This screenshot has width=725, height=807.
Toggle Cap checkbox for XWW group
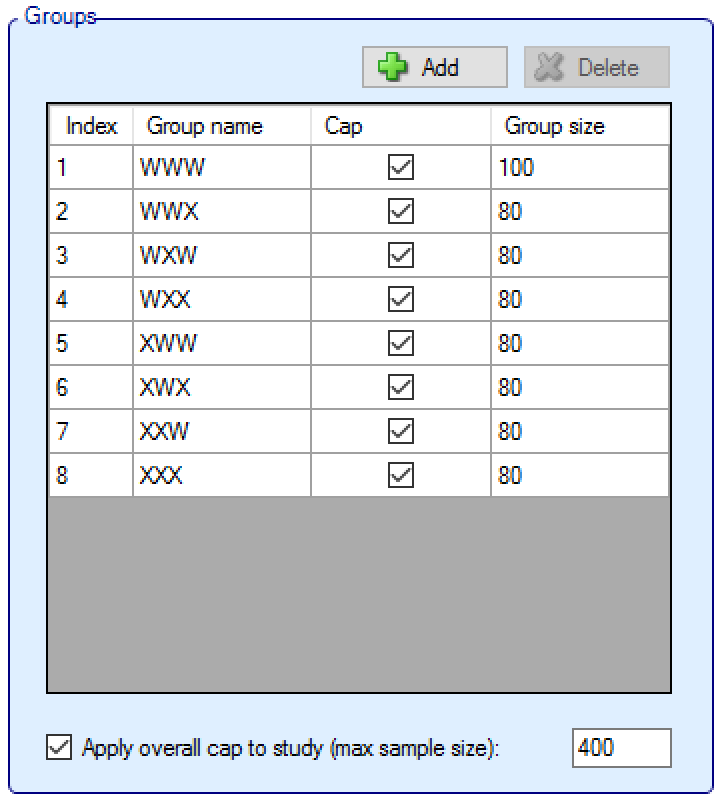point(400,344)
